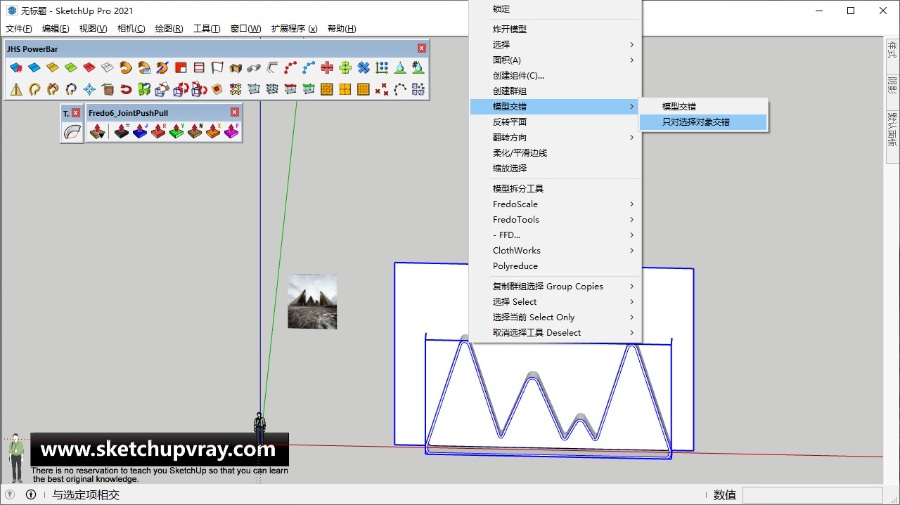This screenshot has width=900, height=505.
Task: Expand the 选择 Select submenu
Action: 556,302
